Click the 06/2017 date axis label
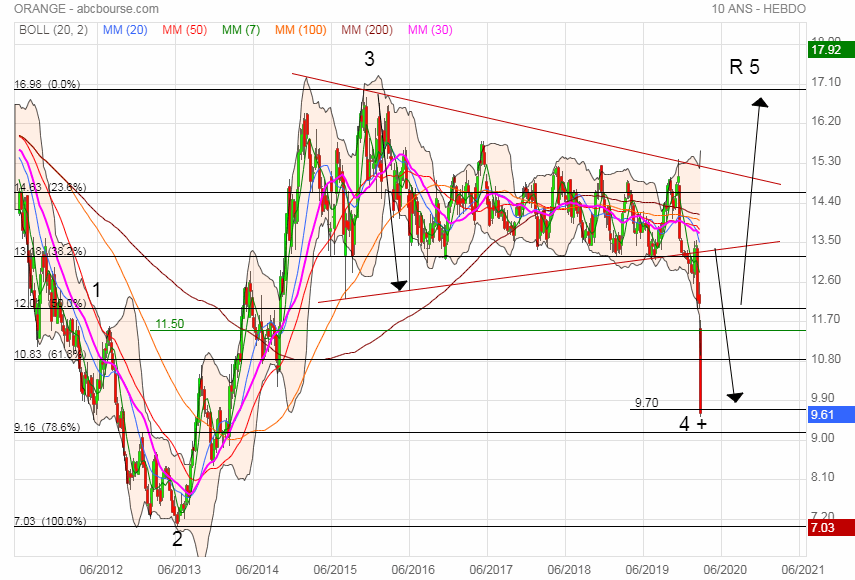The width and height of the screenshot is (855, 580). [491, 570]
